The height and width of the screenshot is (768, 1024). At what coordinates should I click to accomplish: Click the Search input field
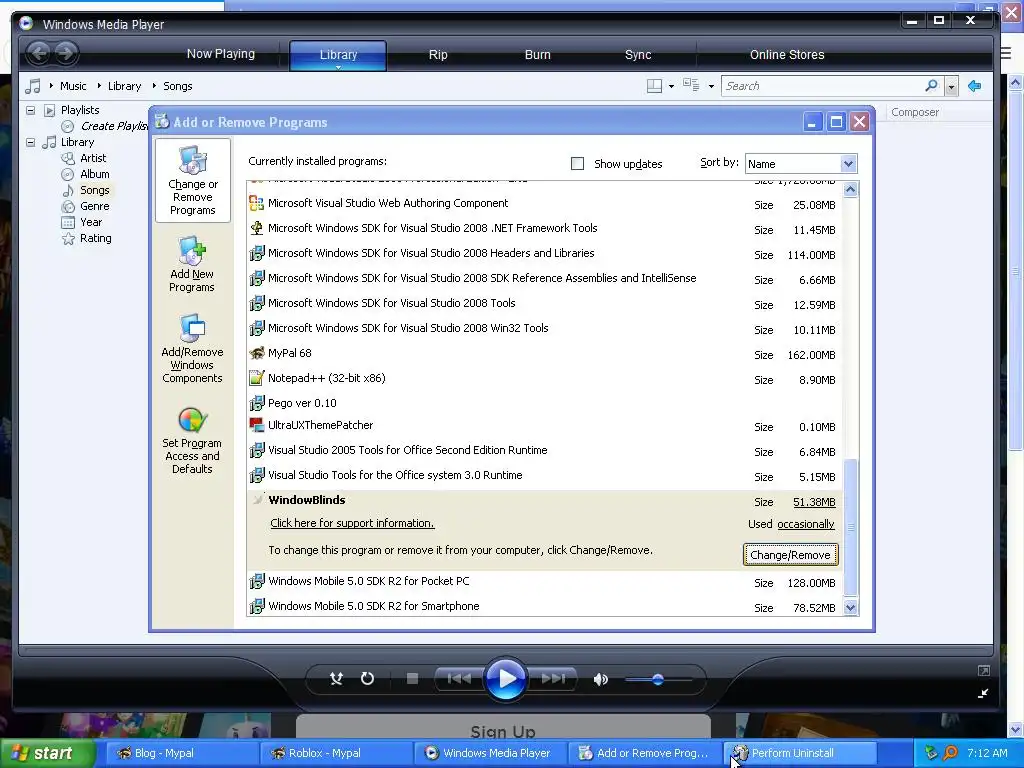[823, 86]
